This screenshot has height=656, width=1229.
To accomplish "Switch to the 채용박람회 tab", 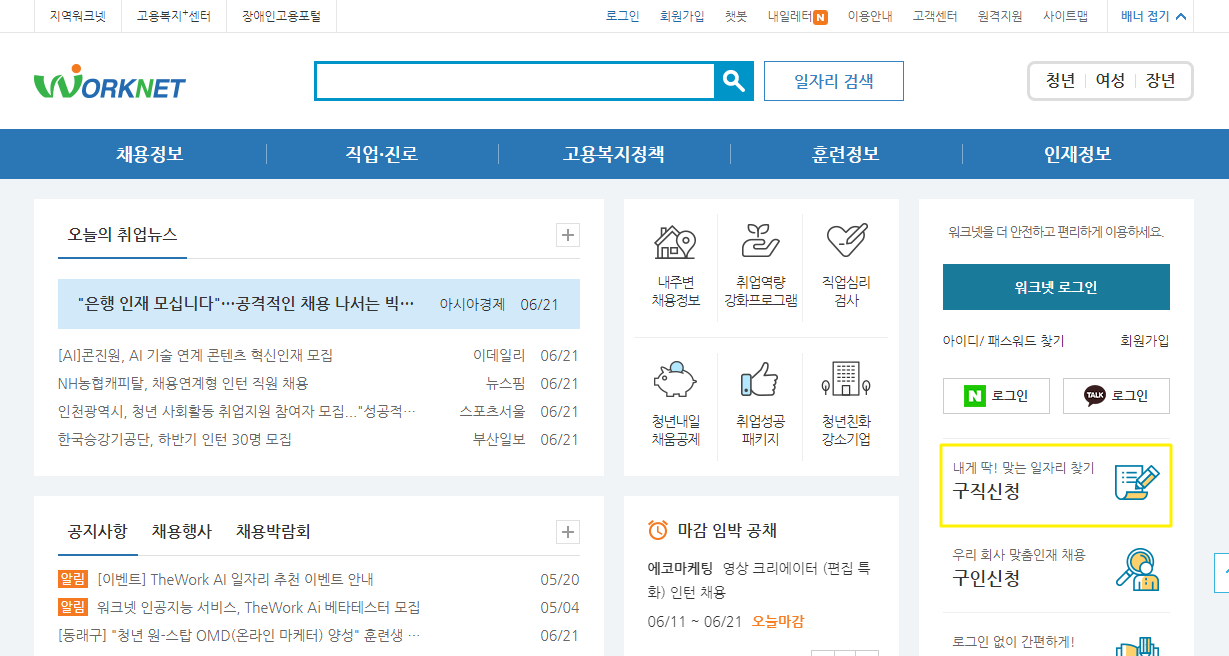I will tap(273, 531).
